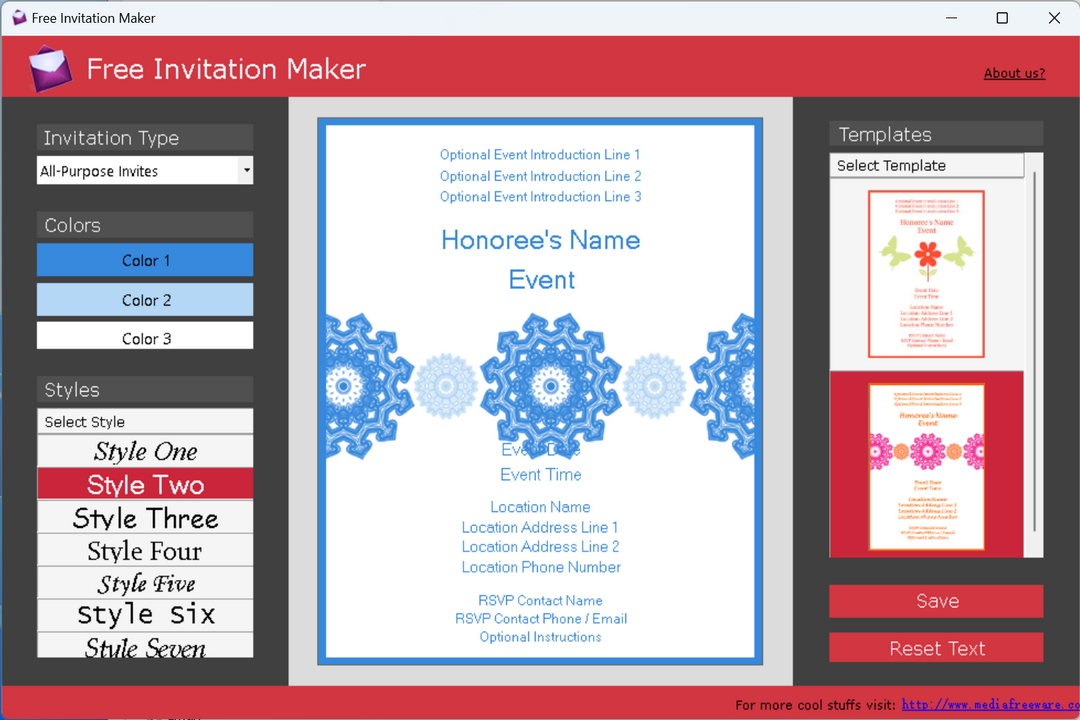The image size is (1080, 720).
Task: Select Style Five cursive style
Action: pyautogui.click(x=145, y=582)
